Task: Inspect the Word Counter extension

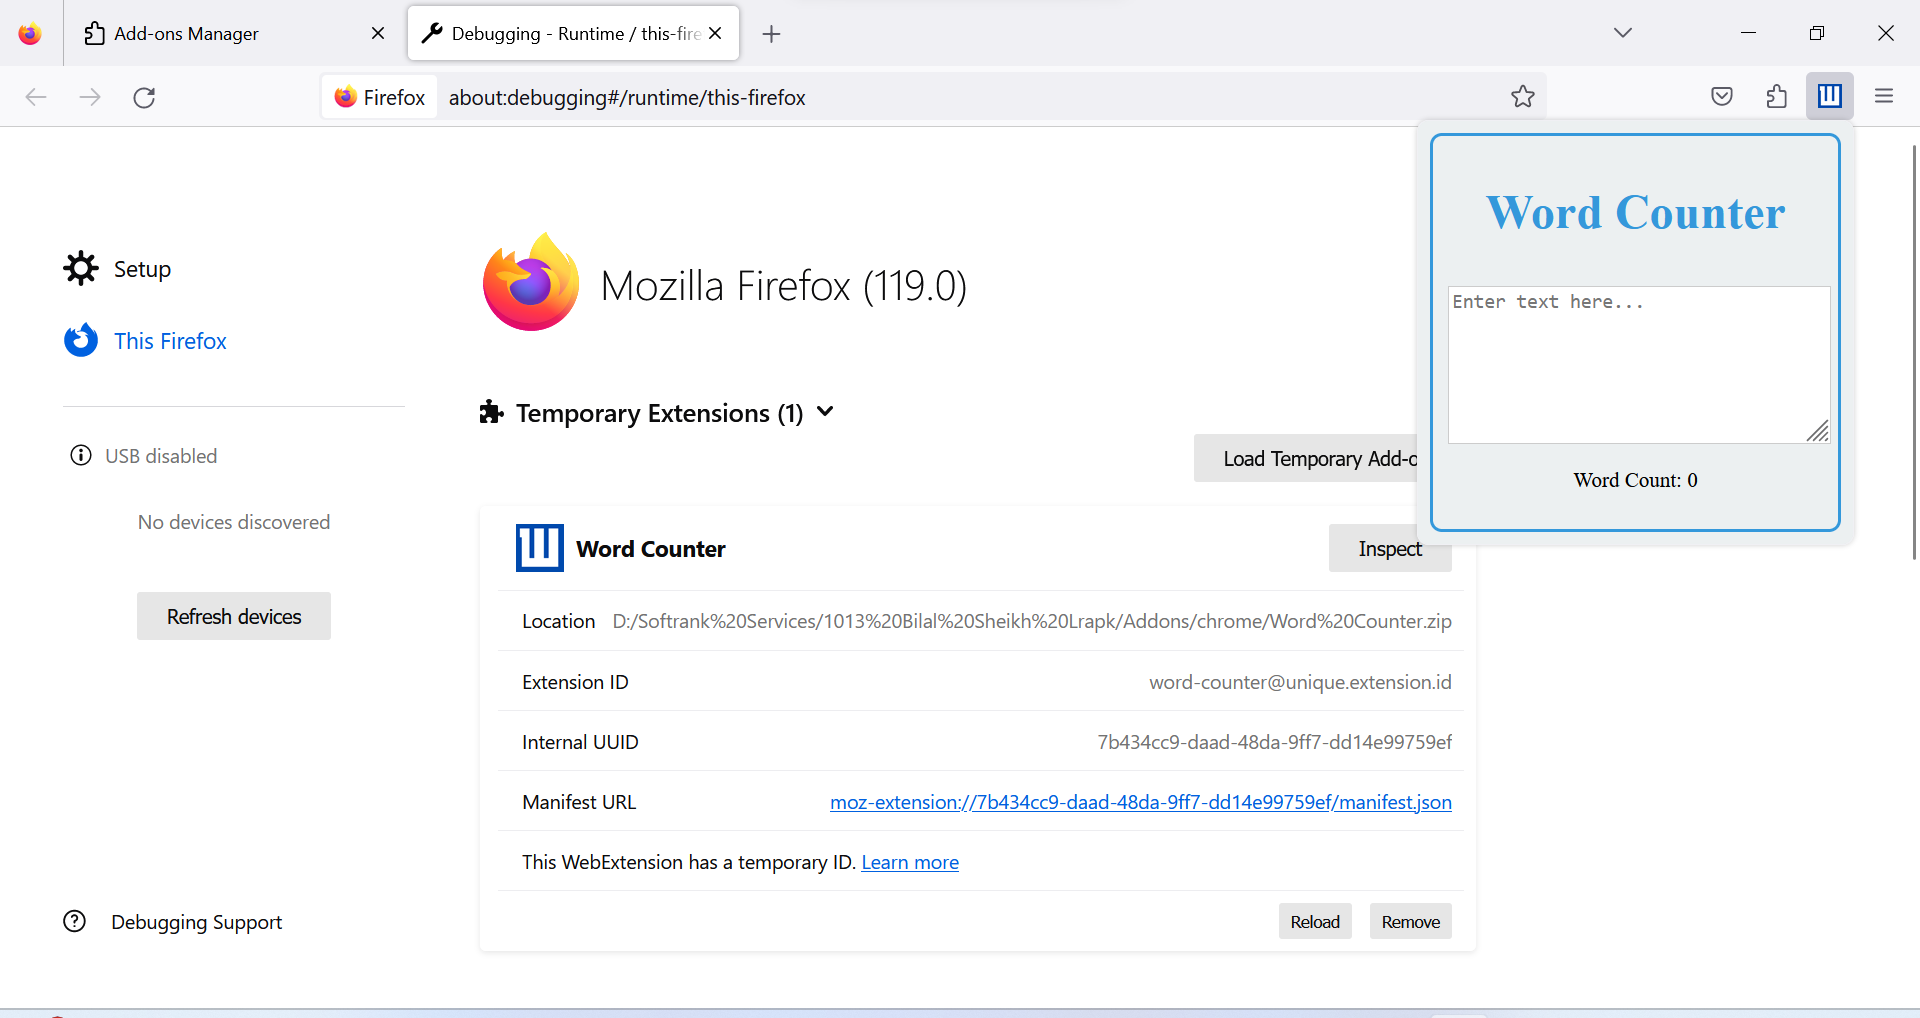Action: [x=1390, y=548]
